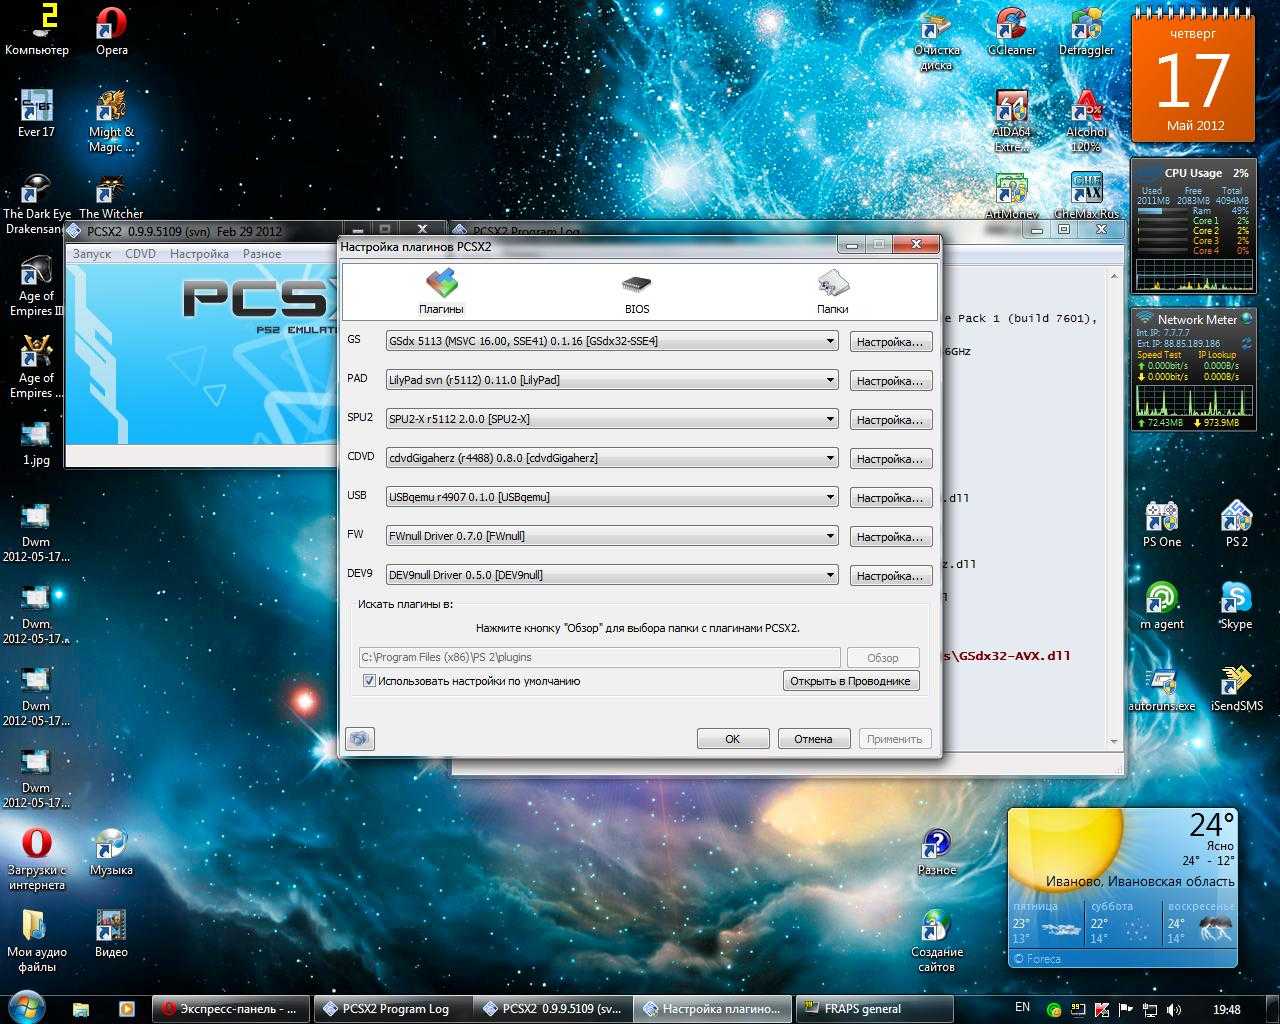
Task: Launch the m agent desktop shortcut
Action: coord(1162,606)
